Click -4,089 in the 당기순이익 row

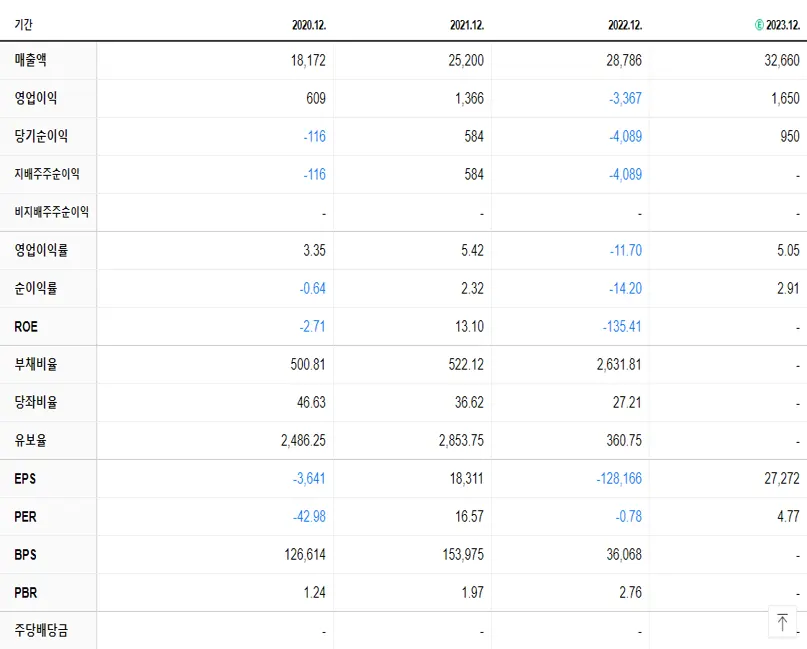click(625, 136)
